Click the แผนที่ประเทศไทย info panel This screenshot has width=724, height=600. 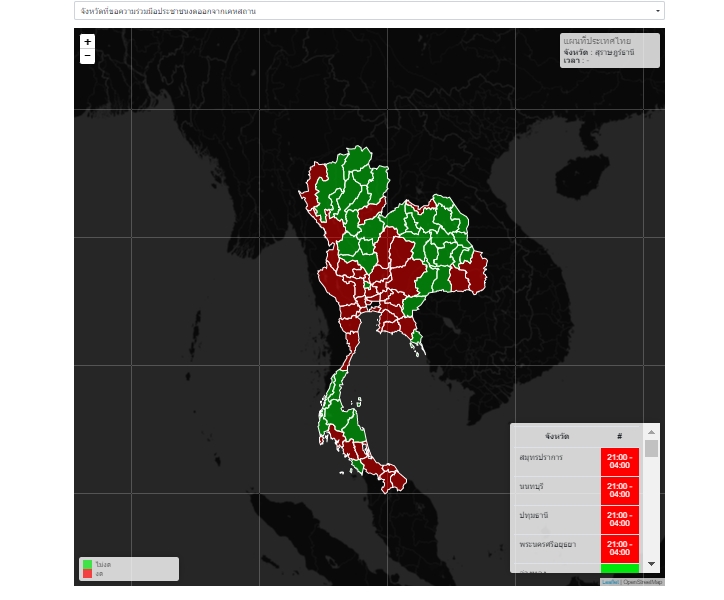point(609,50)
